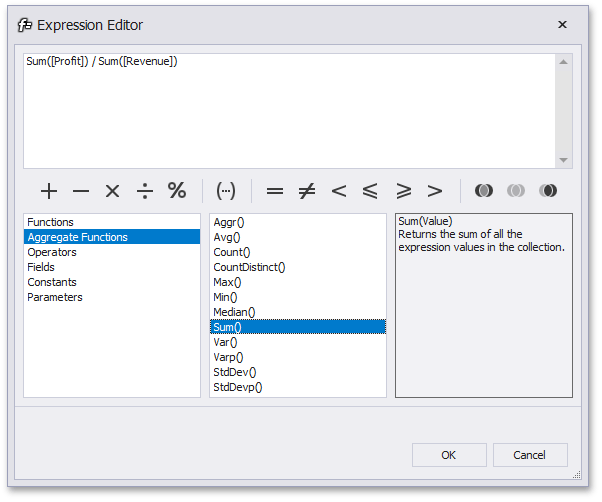The image size is (602, 502).
Task: Insert the percent modulo operator
Action: [x=177, y=191]
